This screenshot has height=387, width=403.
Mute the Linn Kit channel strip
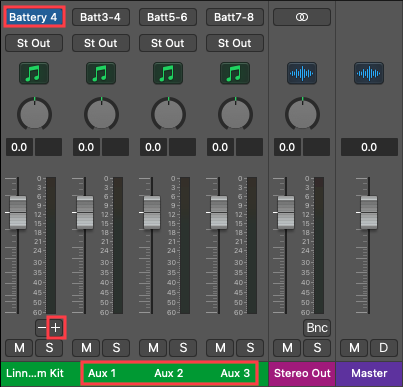click(x=19, y=348)
